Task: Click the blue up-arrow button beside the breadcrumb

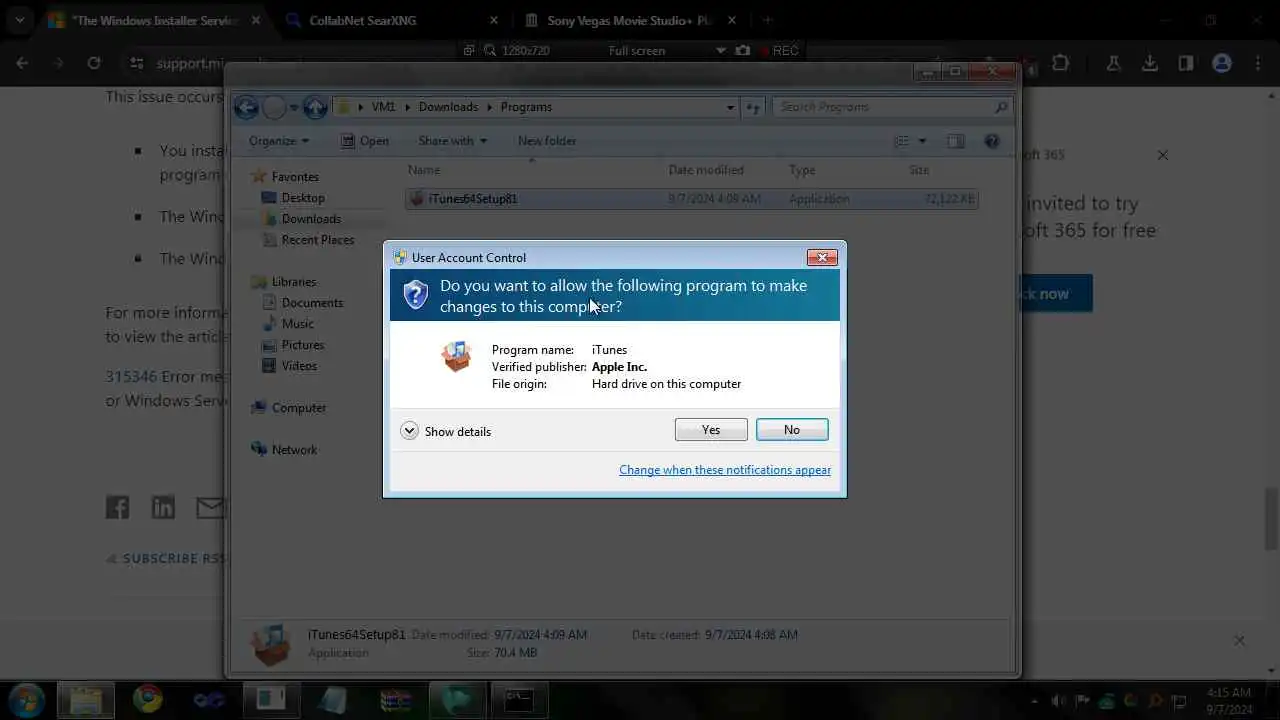Action: click(315, 107)
